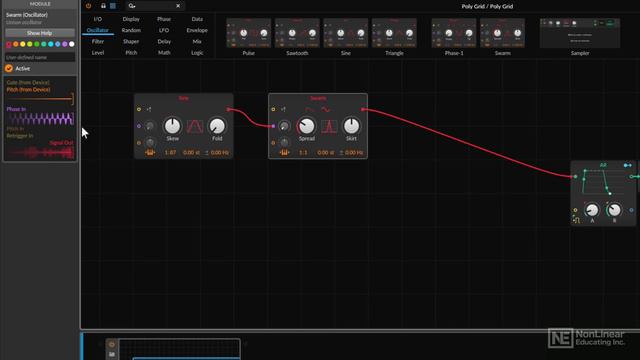Open the Random module category
Viewport: 640px width, 360px height.
pos(131,30)
